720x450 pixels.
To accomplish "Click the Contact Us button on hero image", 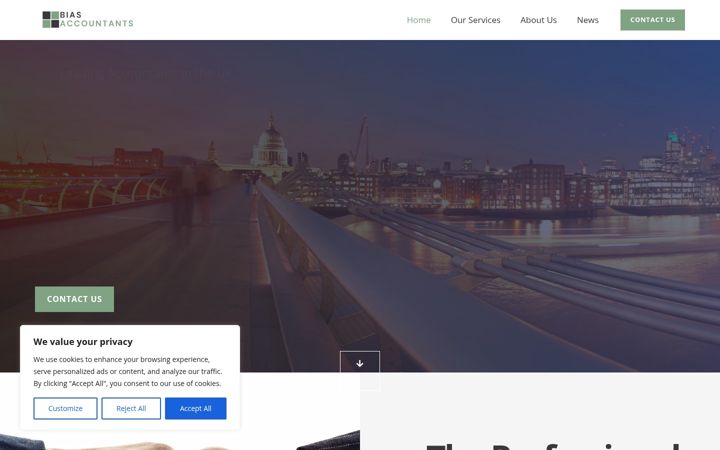I will click(74, 299).
